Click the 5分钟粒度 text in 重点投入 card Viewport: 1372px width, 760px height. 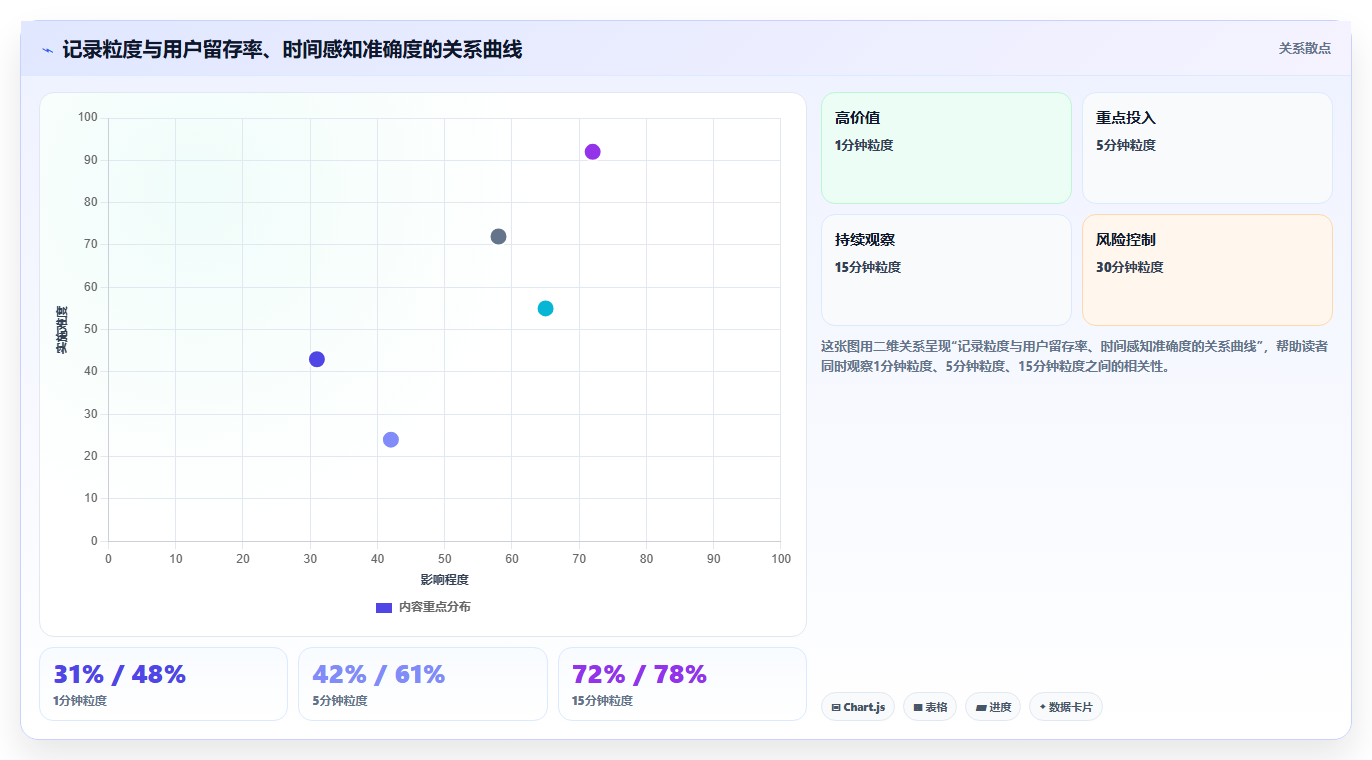(1126, 145)
